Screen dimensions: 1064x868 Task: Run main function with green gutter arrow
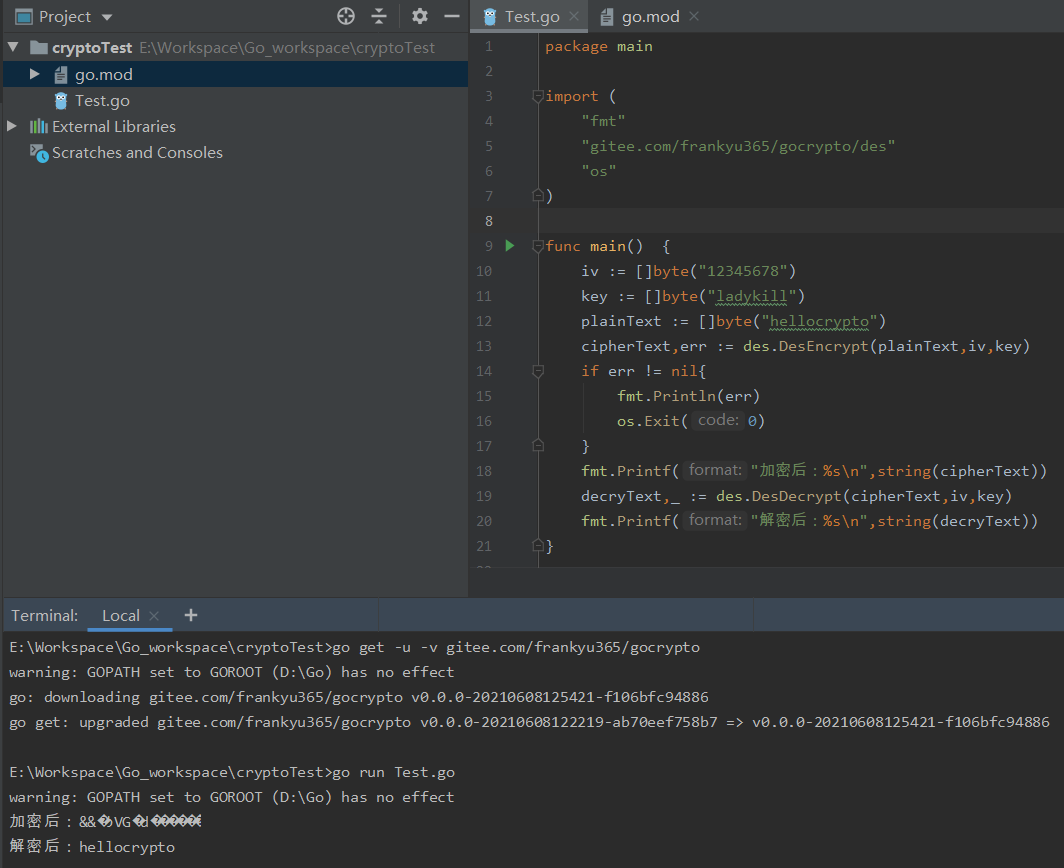(510, 246)
